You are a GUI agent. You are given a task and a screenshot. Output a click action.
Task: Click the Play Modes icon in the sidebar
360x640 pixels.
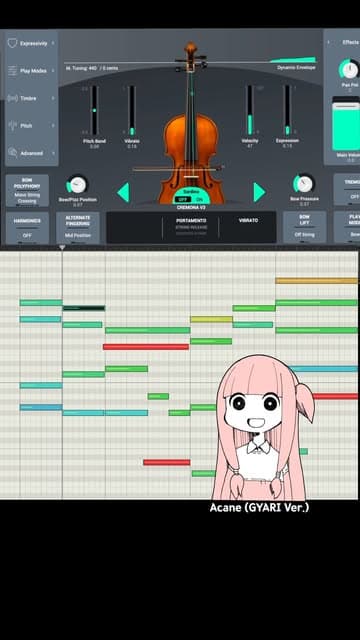click(x=13, y=71)
